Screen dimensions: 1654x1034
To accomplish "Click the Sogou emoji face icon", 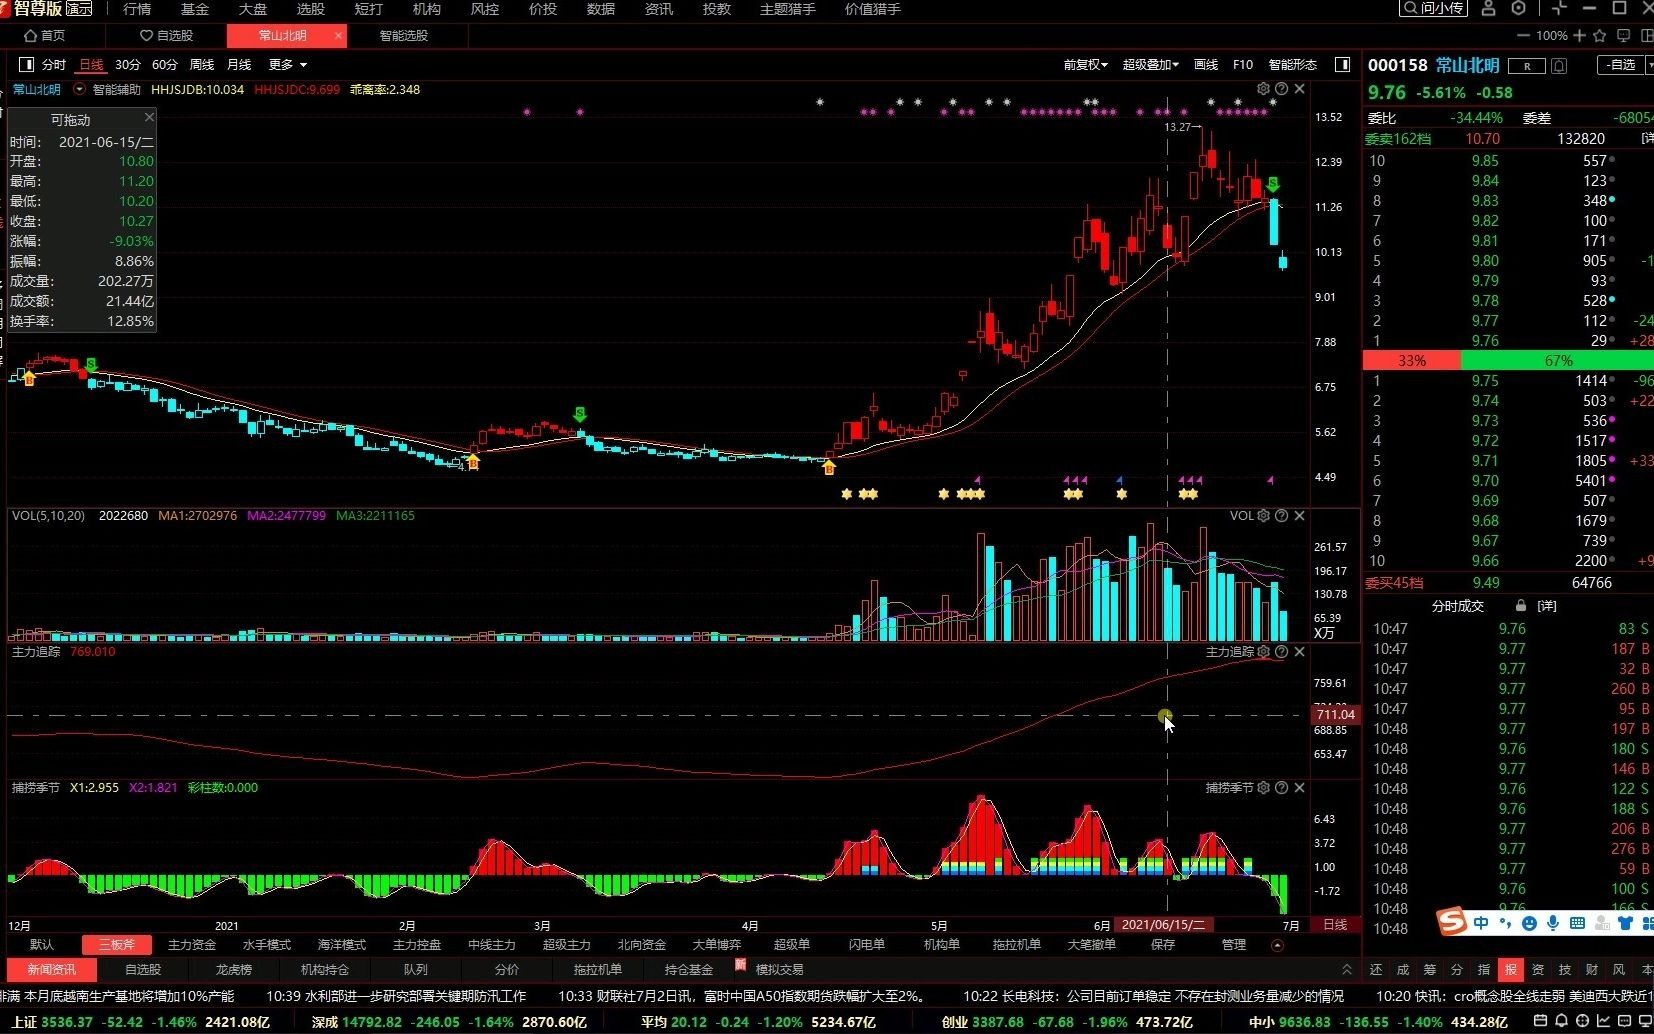I will click(1529, 923).
